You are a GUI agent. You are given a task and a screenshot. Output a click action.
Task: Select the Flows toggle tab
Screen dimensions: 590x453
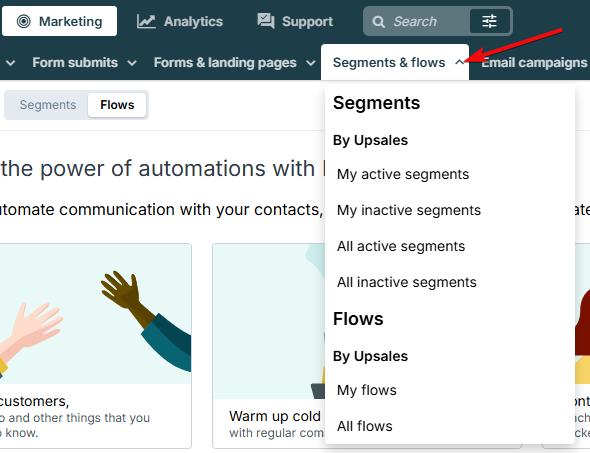[117, 105]
